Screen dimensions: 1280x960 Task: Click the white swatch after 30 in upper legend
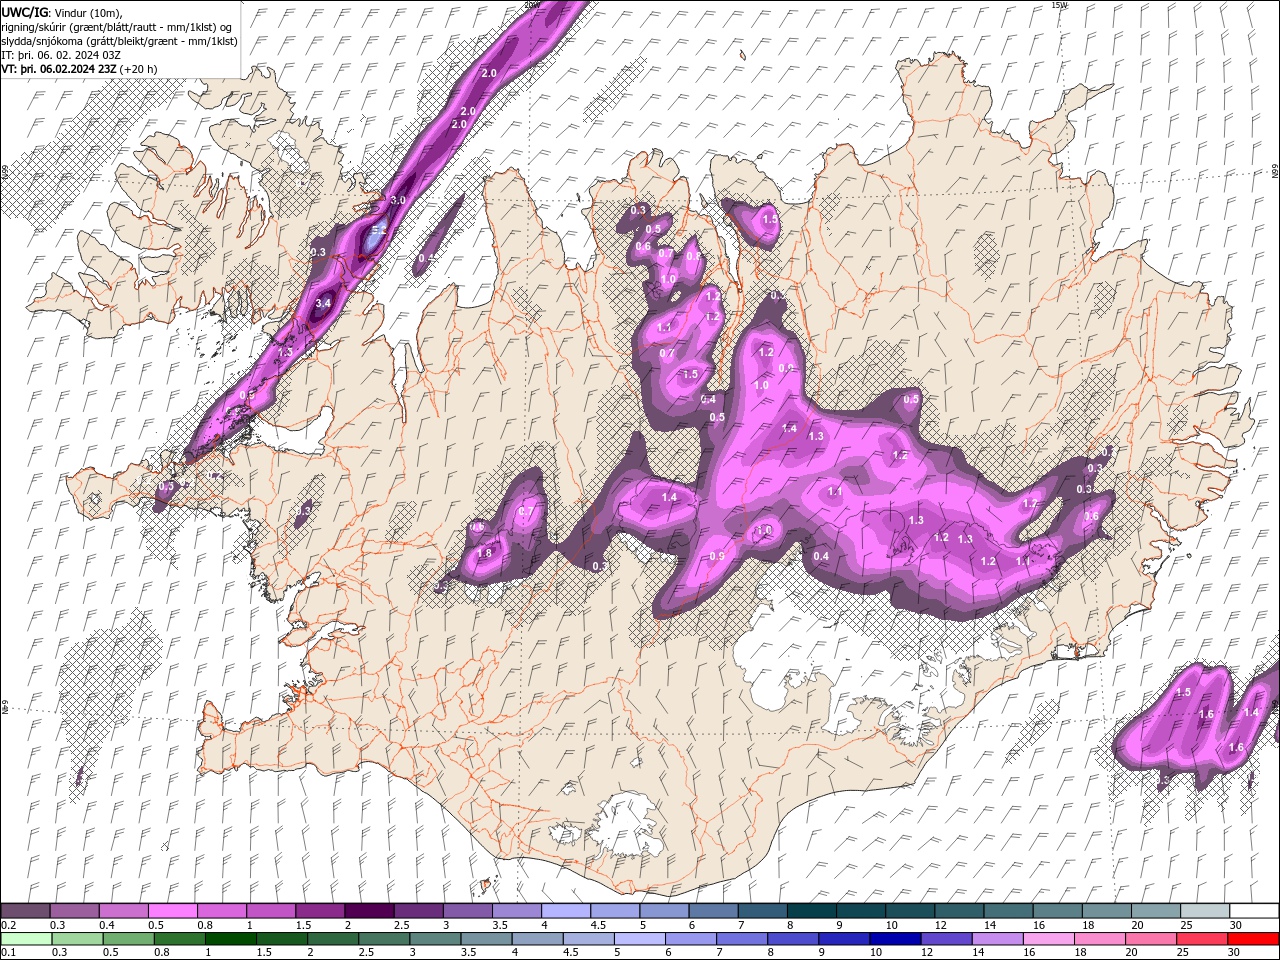1254,911
